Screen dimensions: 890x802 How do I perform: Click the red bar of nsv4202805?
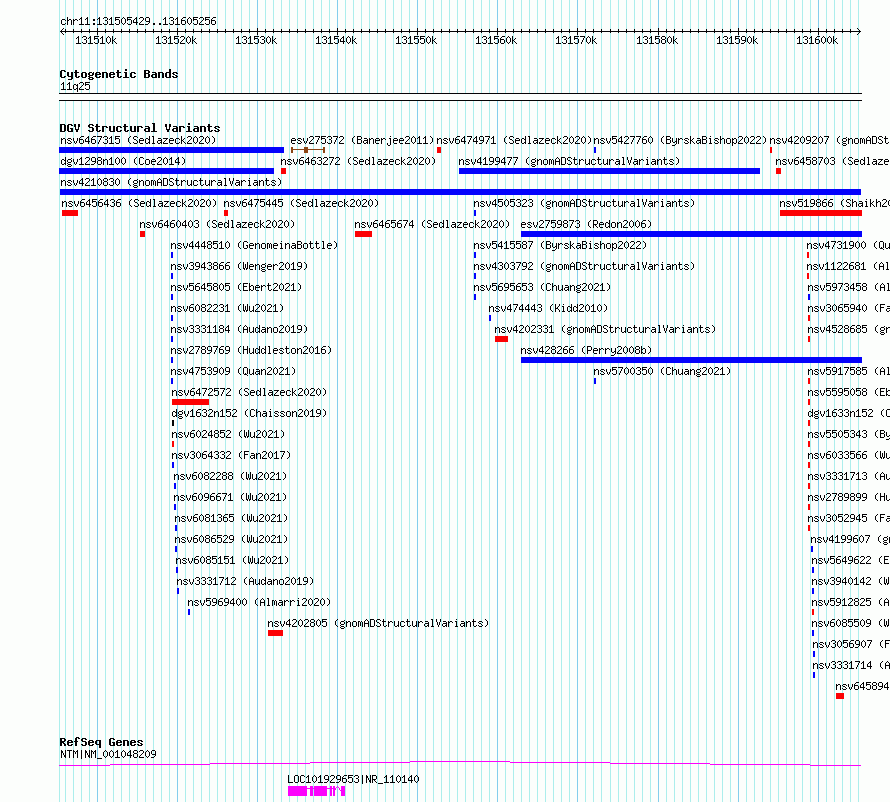pos(275,633)
